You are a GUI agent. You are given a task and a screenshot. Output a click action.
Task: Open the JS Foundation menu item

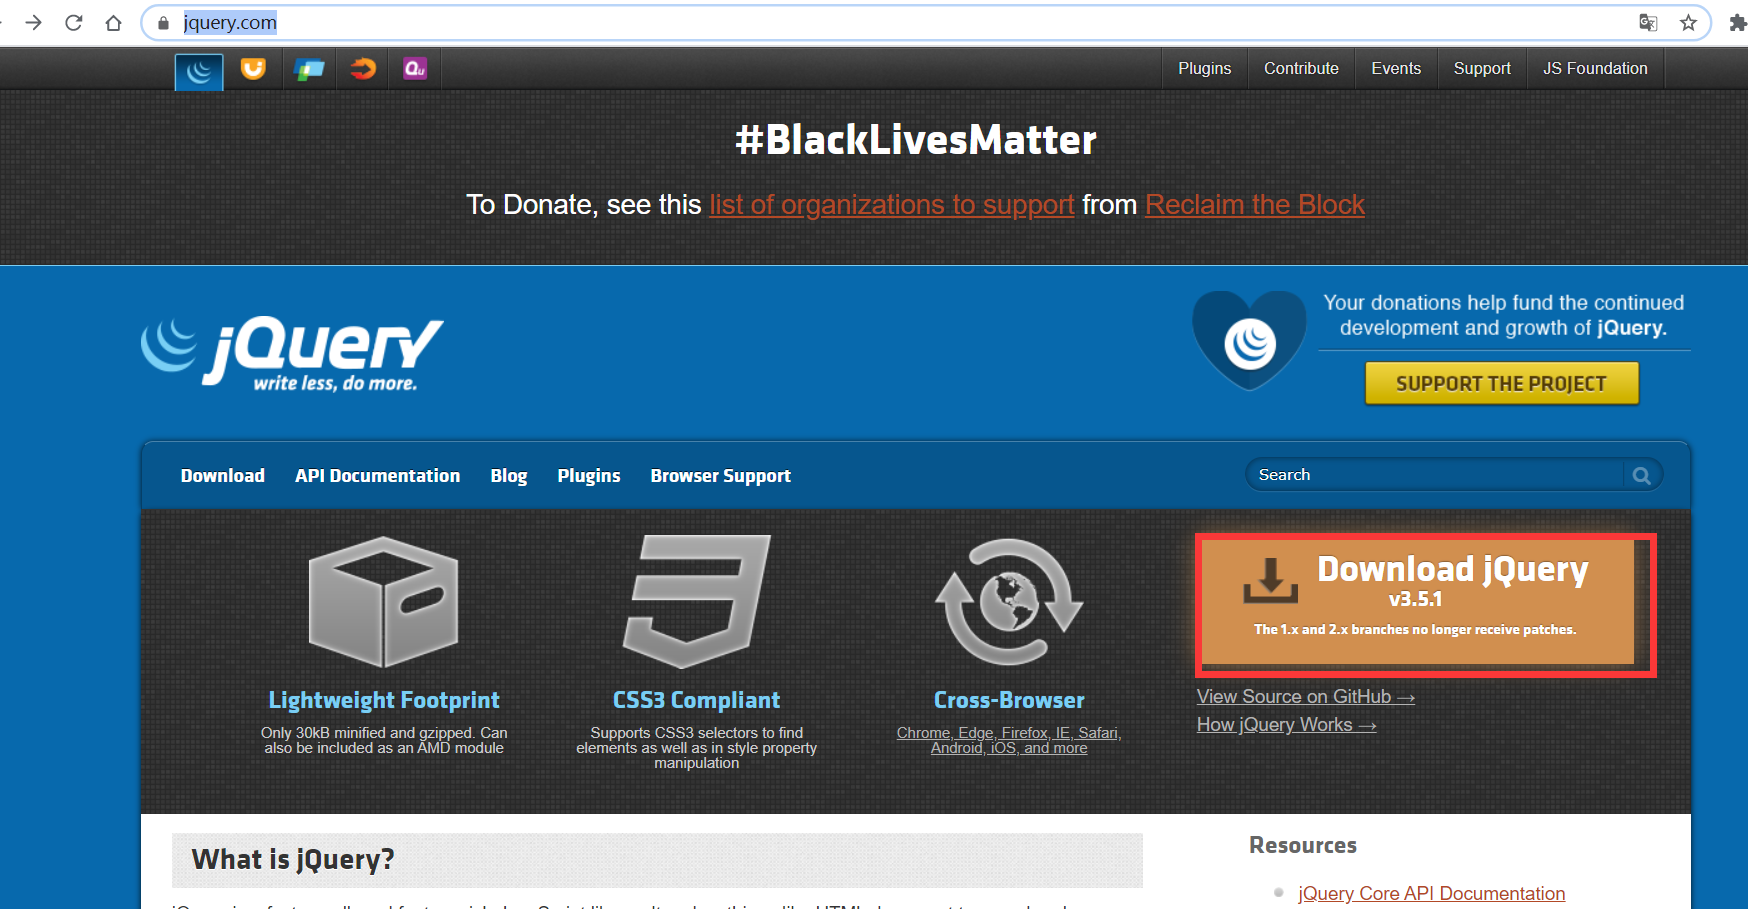coord(1595,68)
